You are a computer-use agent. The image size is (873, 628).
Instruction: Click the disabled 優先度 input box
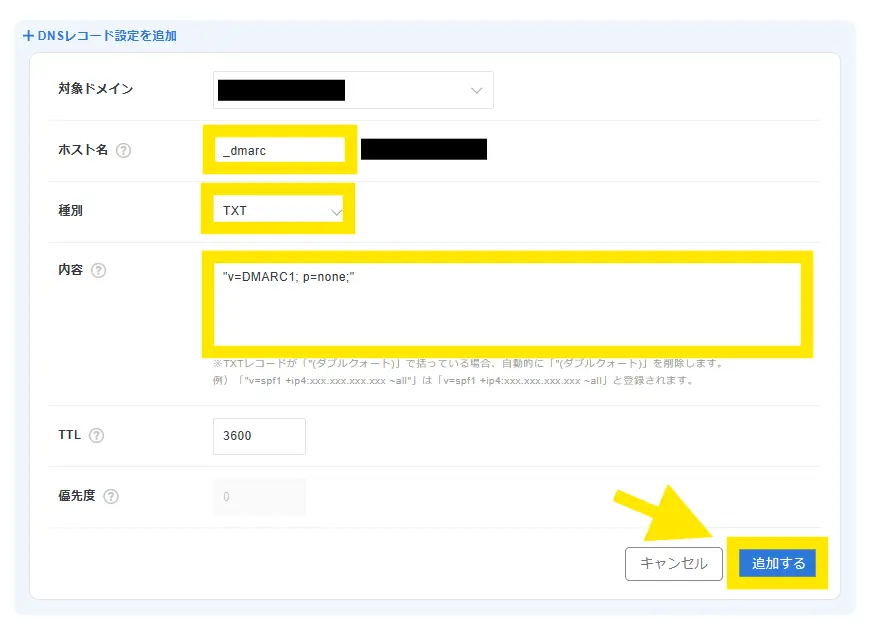(259, 497)
